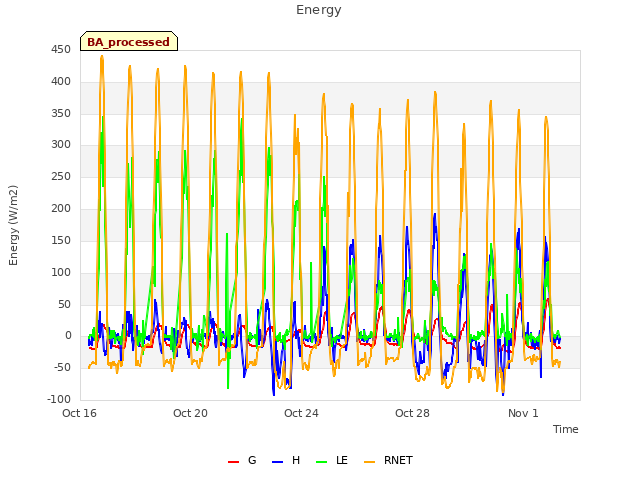Click the 400 y-axis tick label

point(61,82)
